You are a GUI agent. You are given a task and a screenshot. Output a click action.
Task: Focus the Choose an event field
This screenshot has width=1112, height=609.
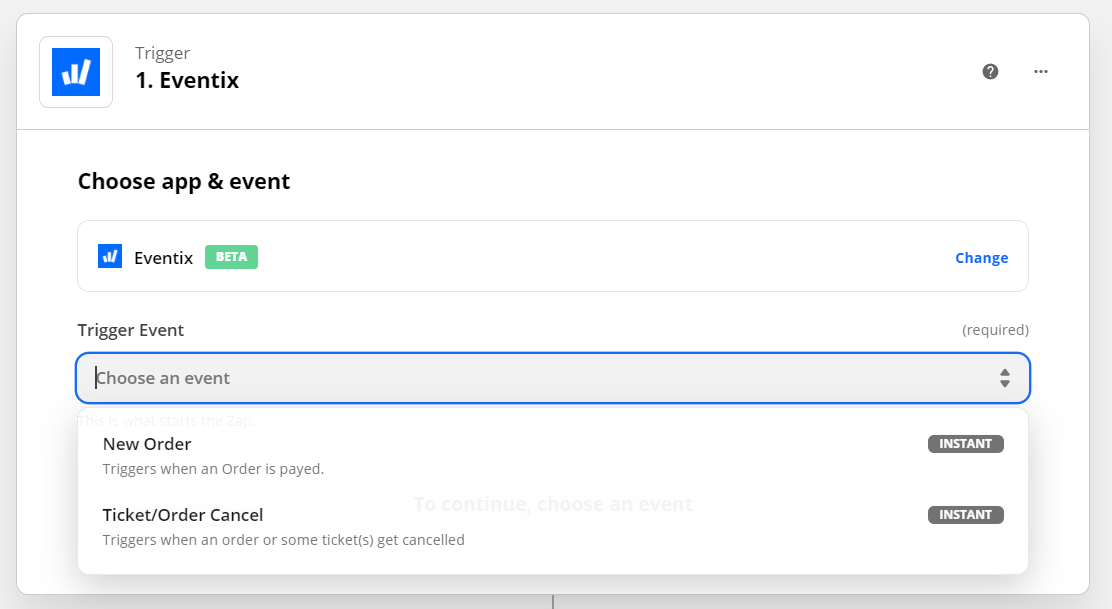(x=552, y=378)
